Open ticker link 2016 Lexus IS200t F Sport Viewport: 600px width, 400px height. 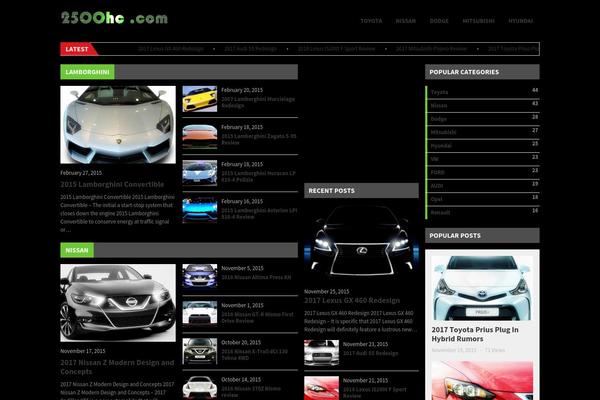pos(336,49)
